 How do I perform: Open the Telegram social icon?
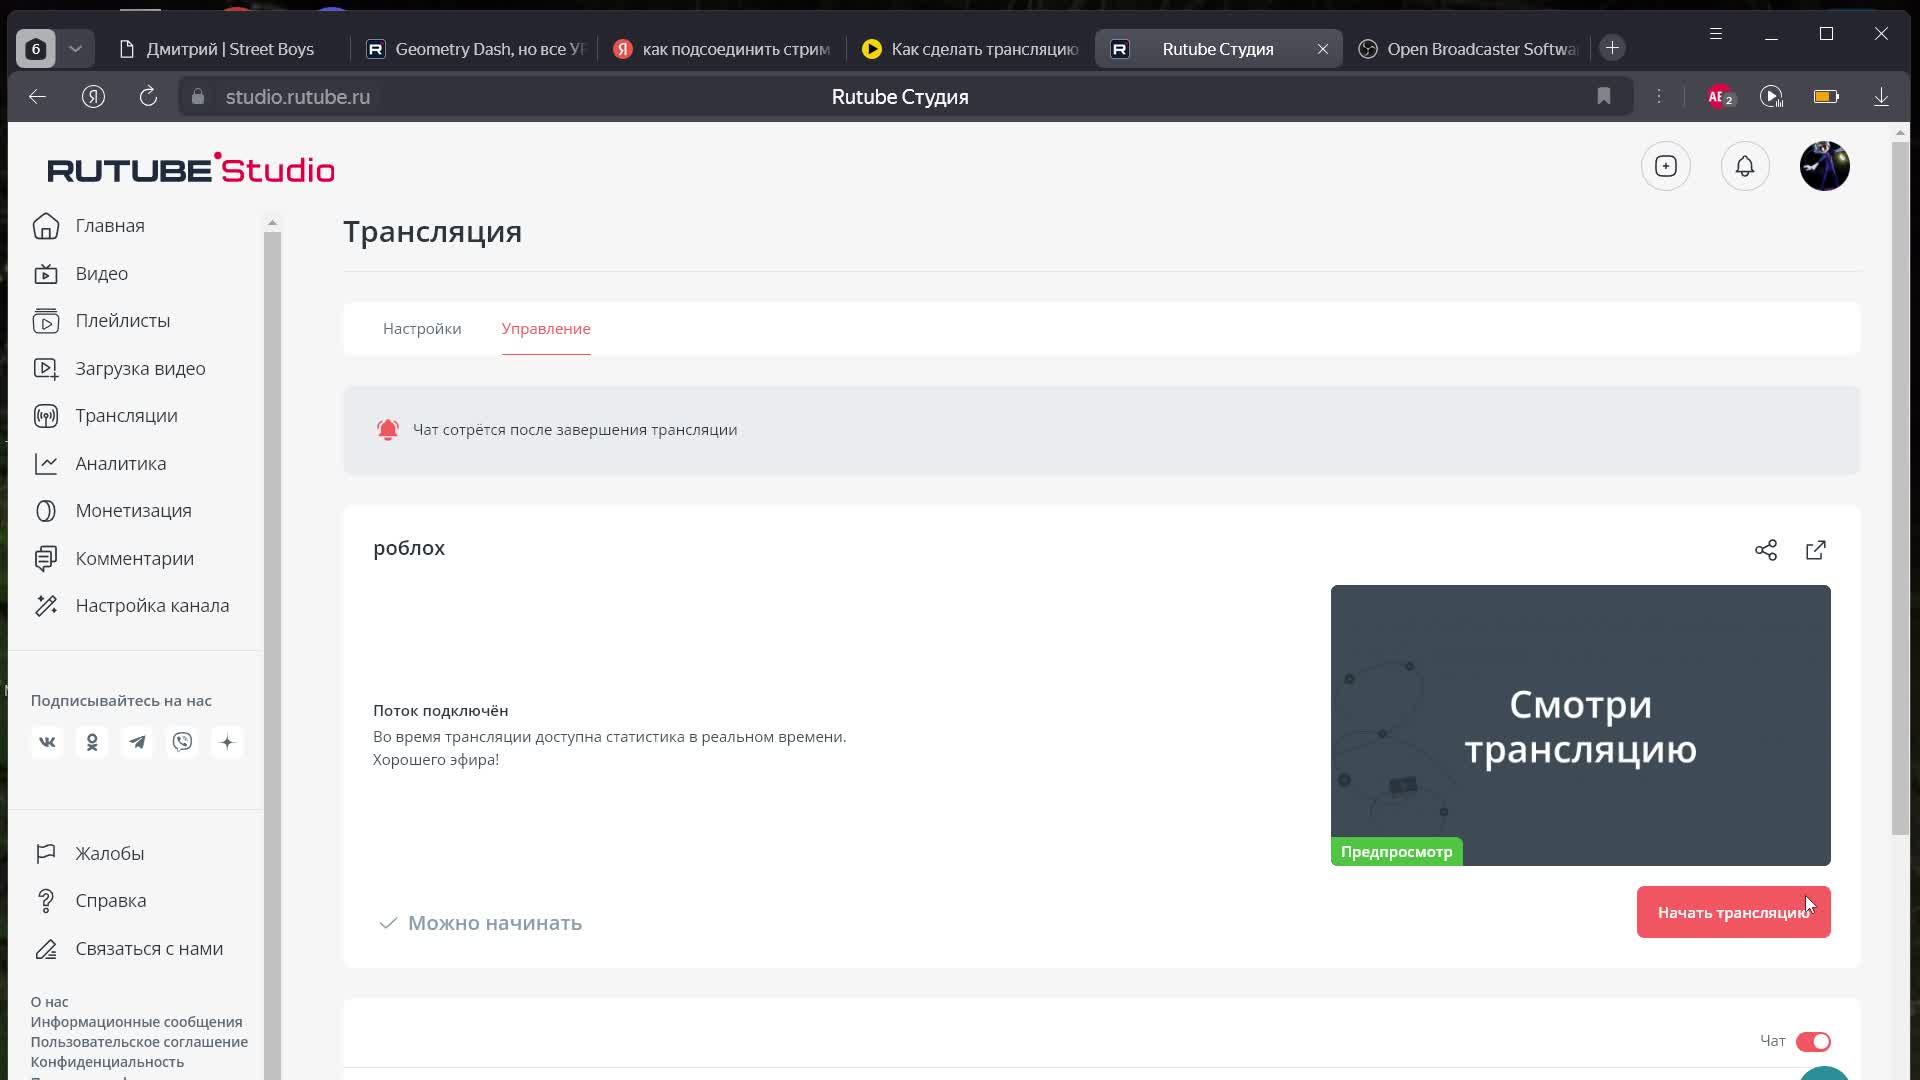137,742
